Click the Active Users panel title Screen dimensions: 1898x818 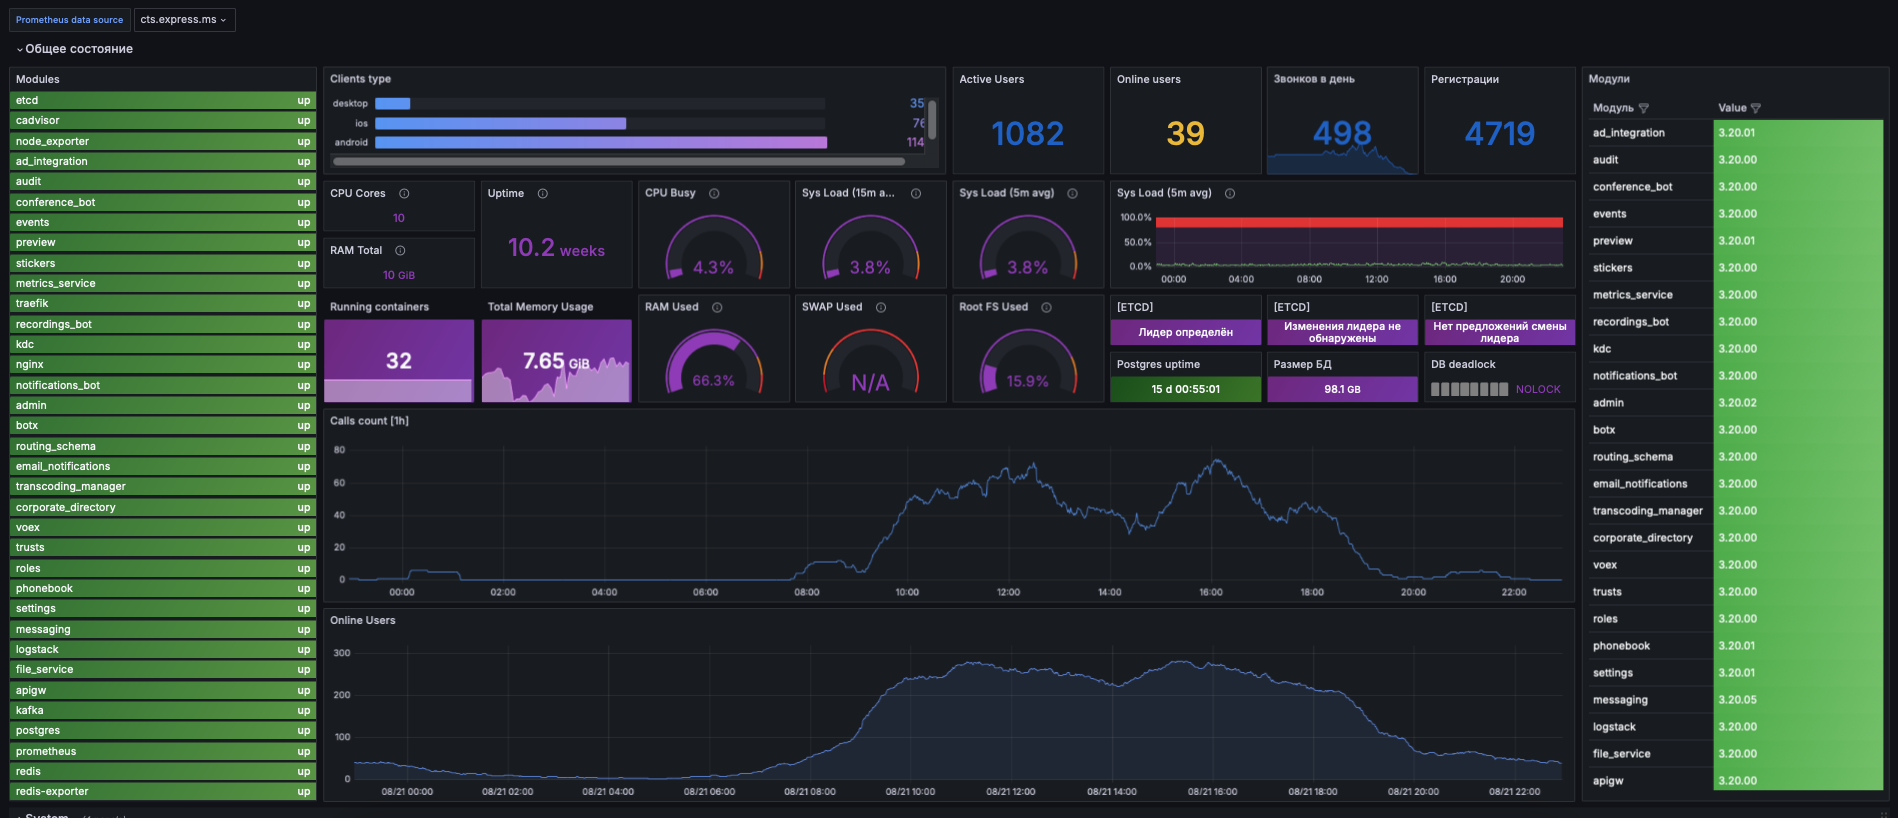click(x=992, y=79)
